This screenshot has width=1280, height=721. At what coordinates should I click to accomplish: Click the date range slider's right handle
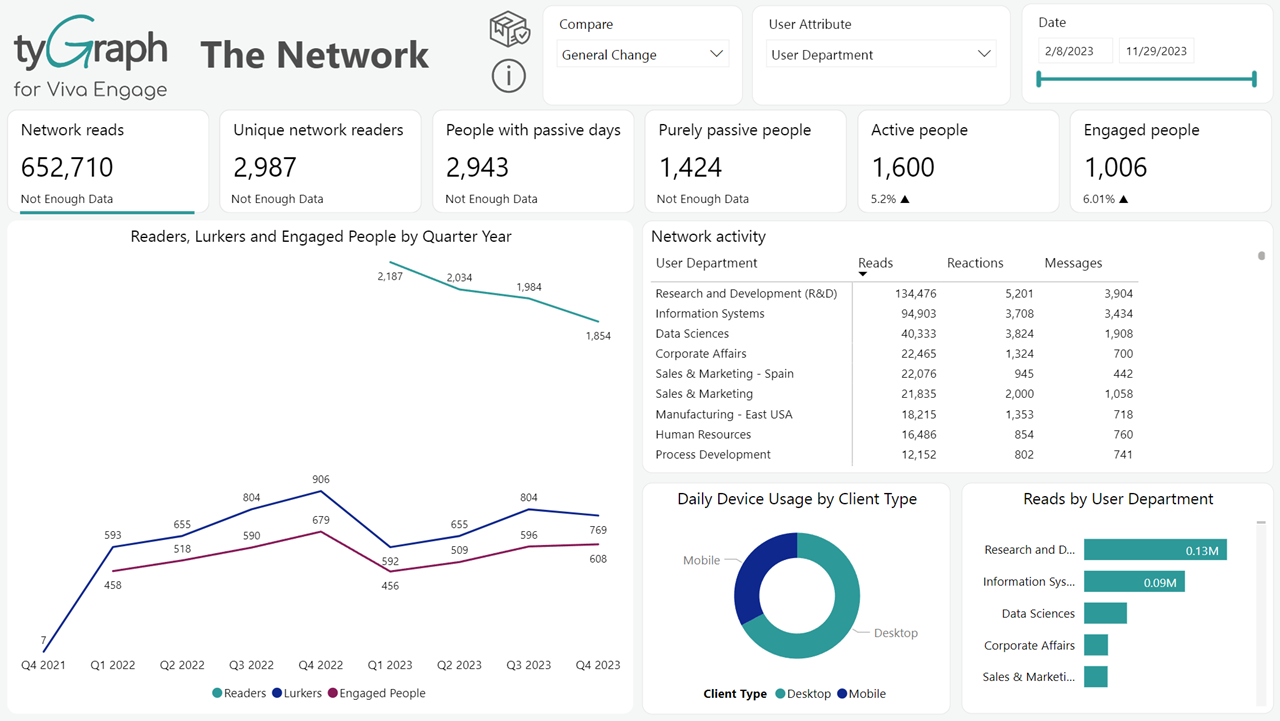pos(1254,79)
